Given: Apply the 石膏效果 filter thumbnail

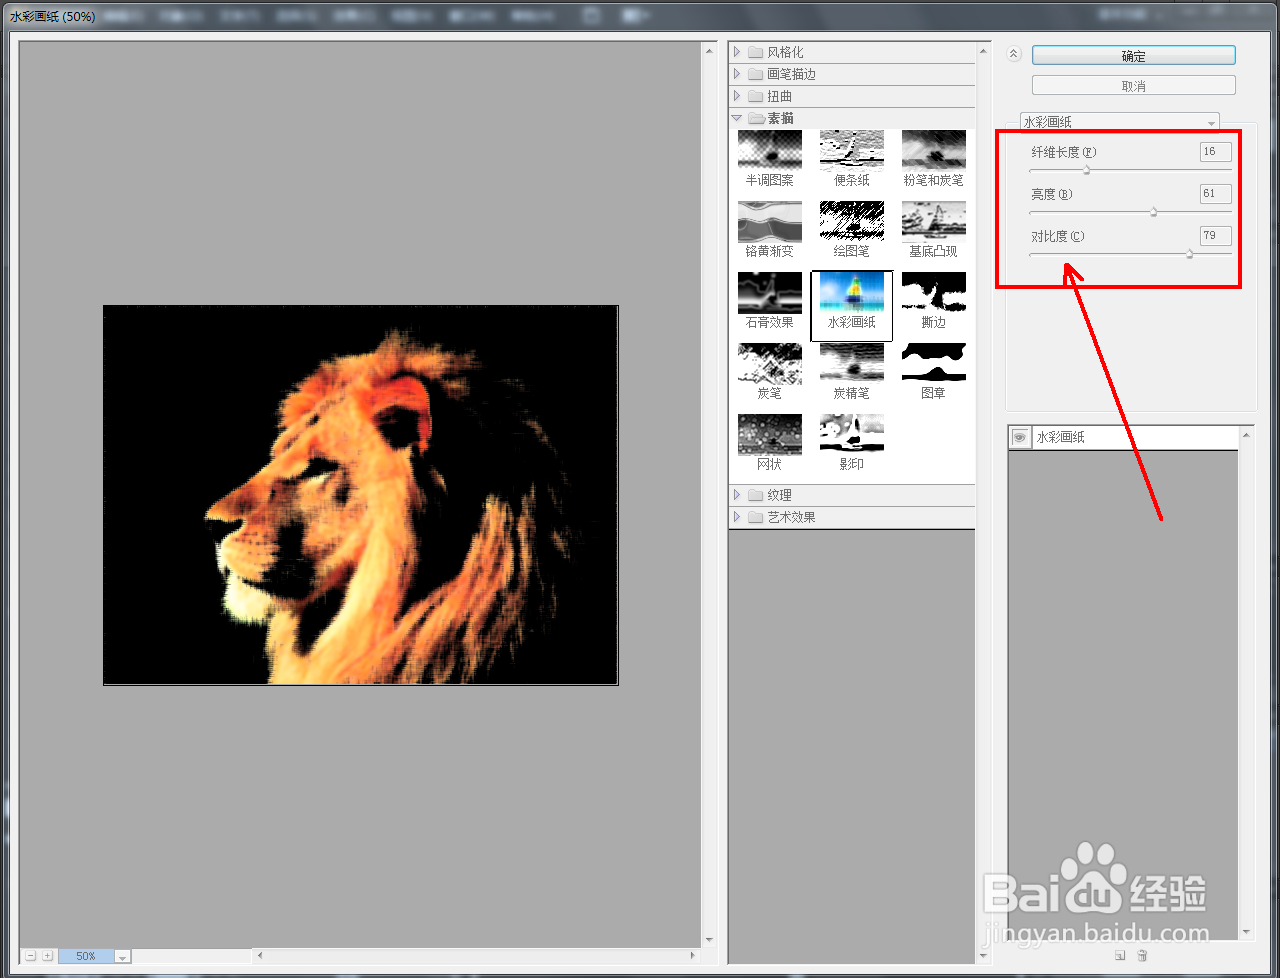Looking at the screenshot, I should pos(769,292).
